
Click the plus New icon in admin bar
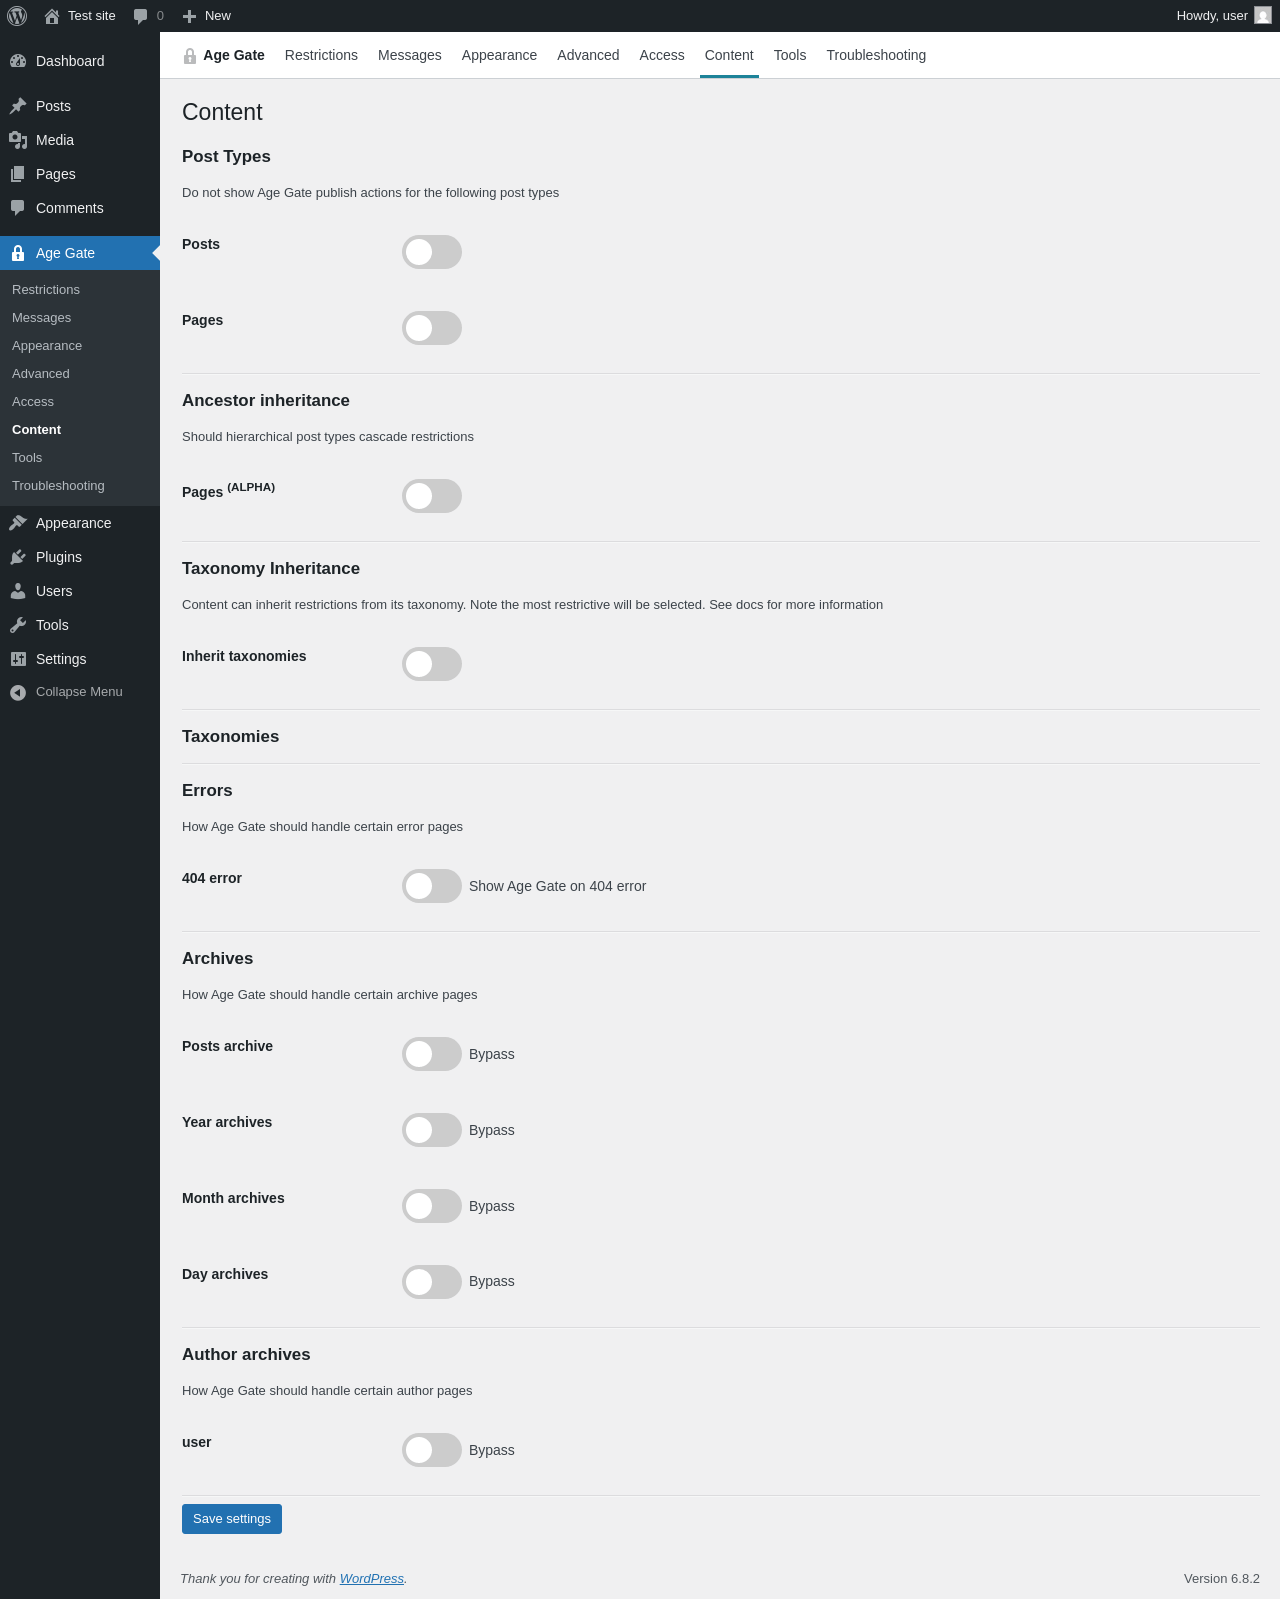tap(190, 16)
